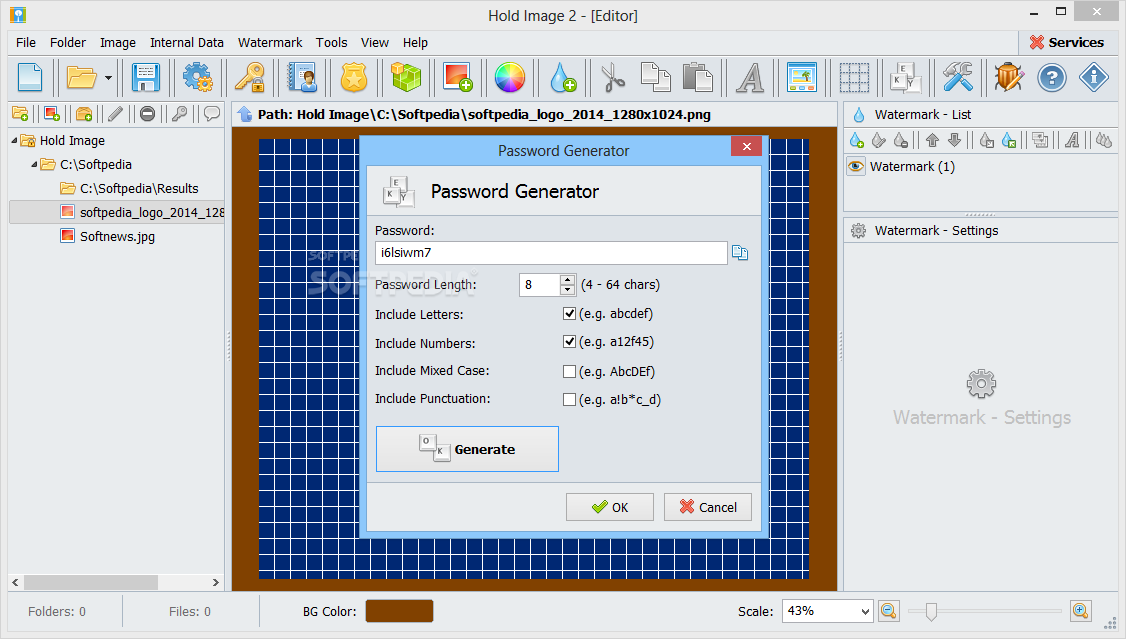1126x639 pixels.
Task: Open the dropdown arrow beside open folder
Action: tap(108, 78)
